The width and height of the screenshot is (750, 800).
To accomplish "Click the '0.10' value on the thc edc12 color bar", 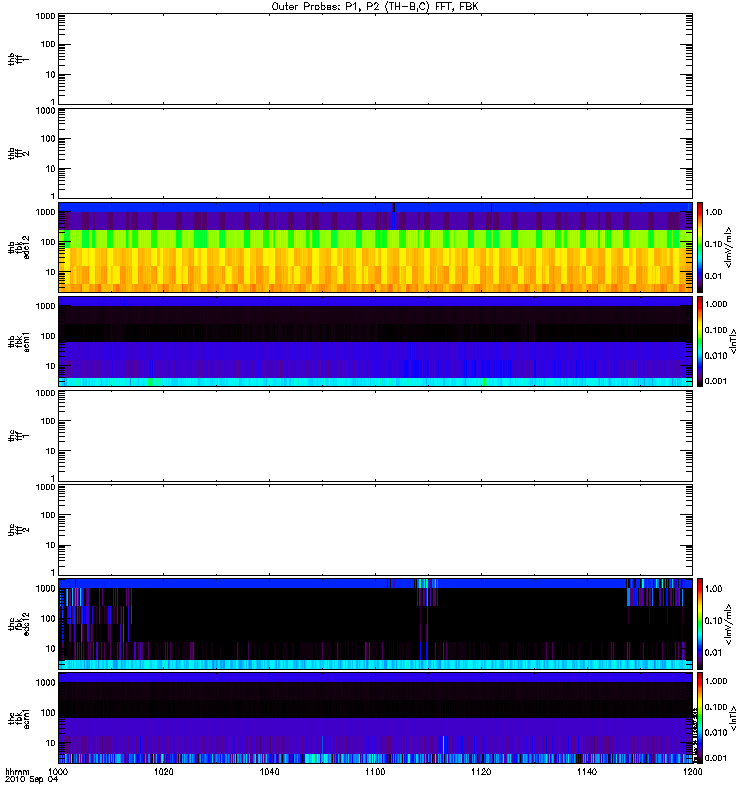I will (x=713, y=620).
